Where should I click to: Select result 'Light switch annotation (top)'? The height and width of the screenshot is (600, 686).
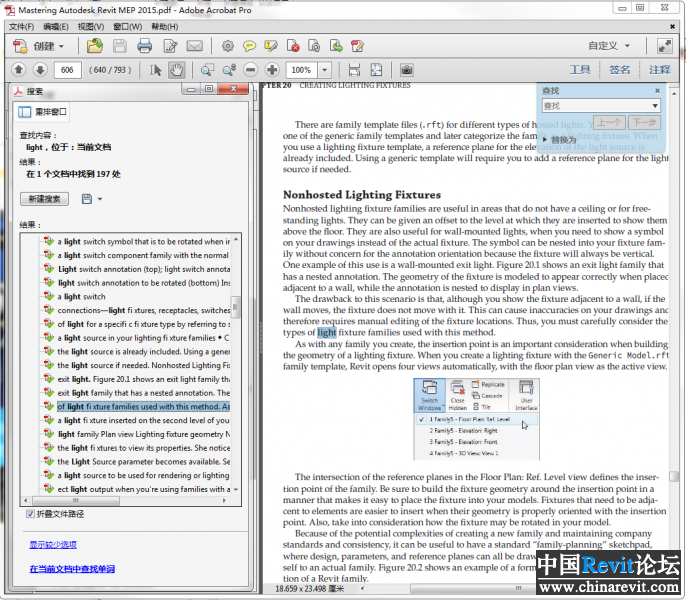tap(144, 269)
